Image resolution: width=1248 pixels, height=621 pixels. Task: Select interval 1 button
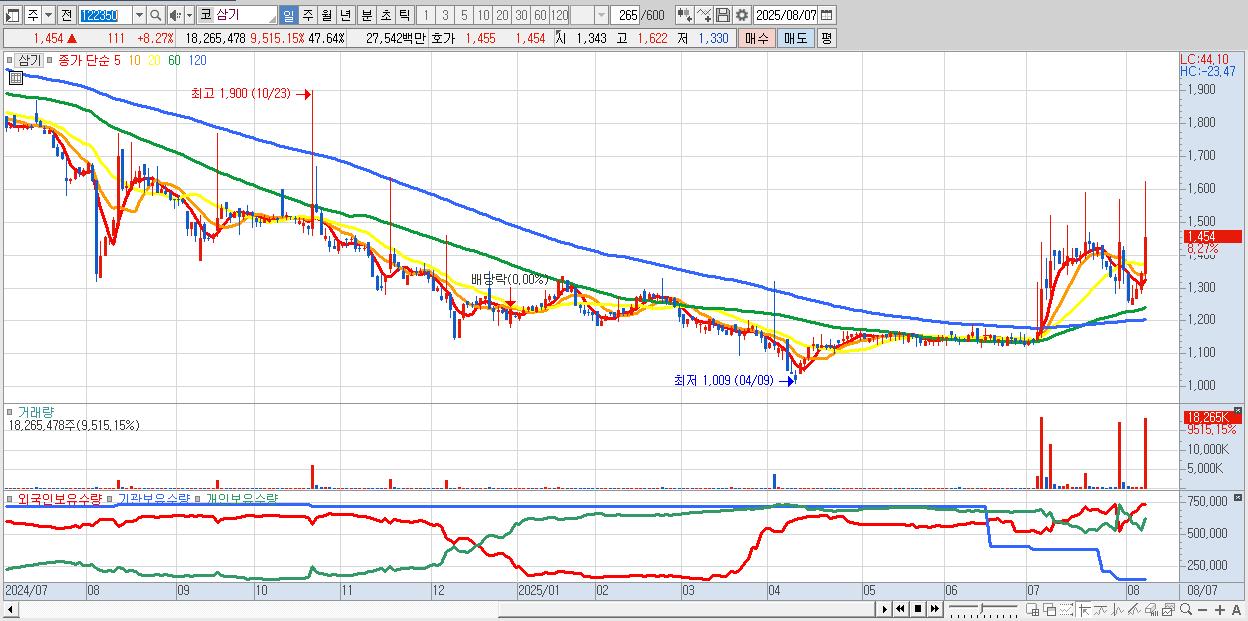click(425, 15)
